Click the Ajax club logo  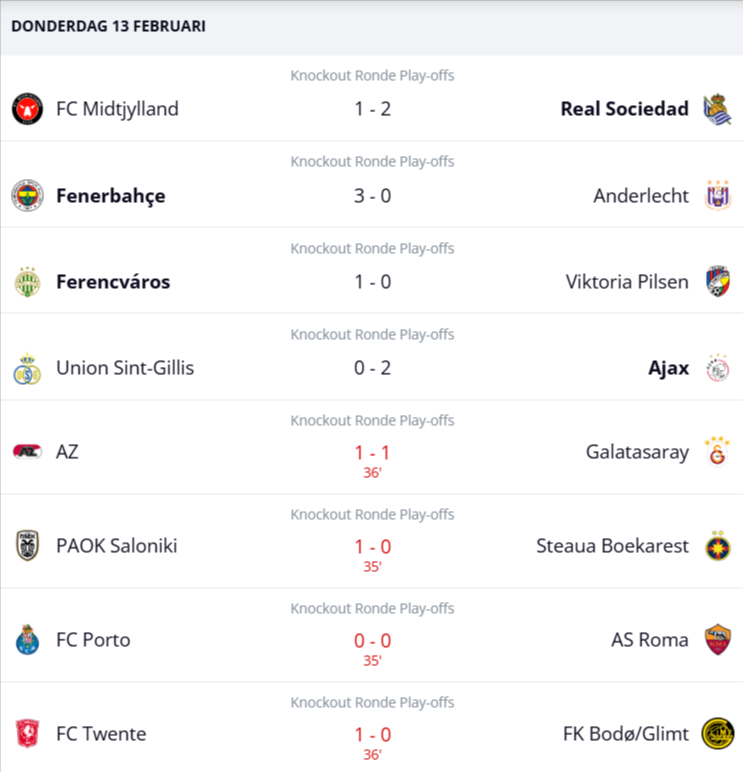717,368
